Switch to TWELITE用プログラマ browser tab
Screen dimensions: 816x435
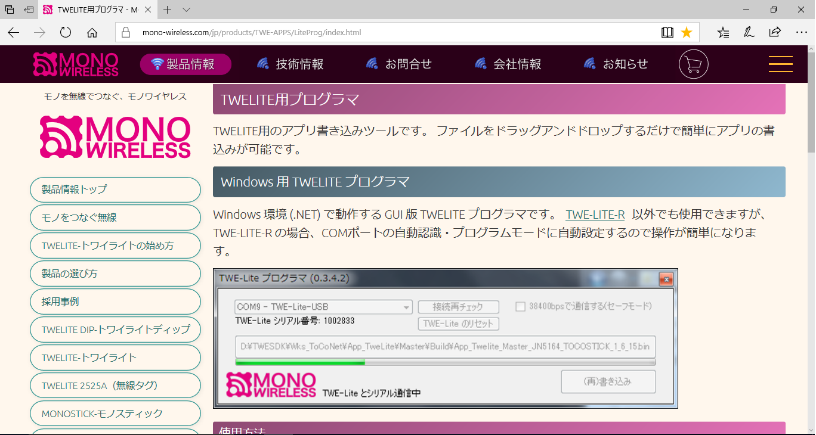pyautogui.click(x=97, y=9)
